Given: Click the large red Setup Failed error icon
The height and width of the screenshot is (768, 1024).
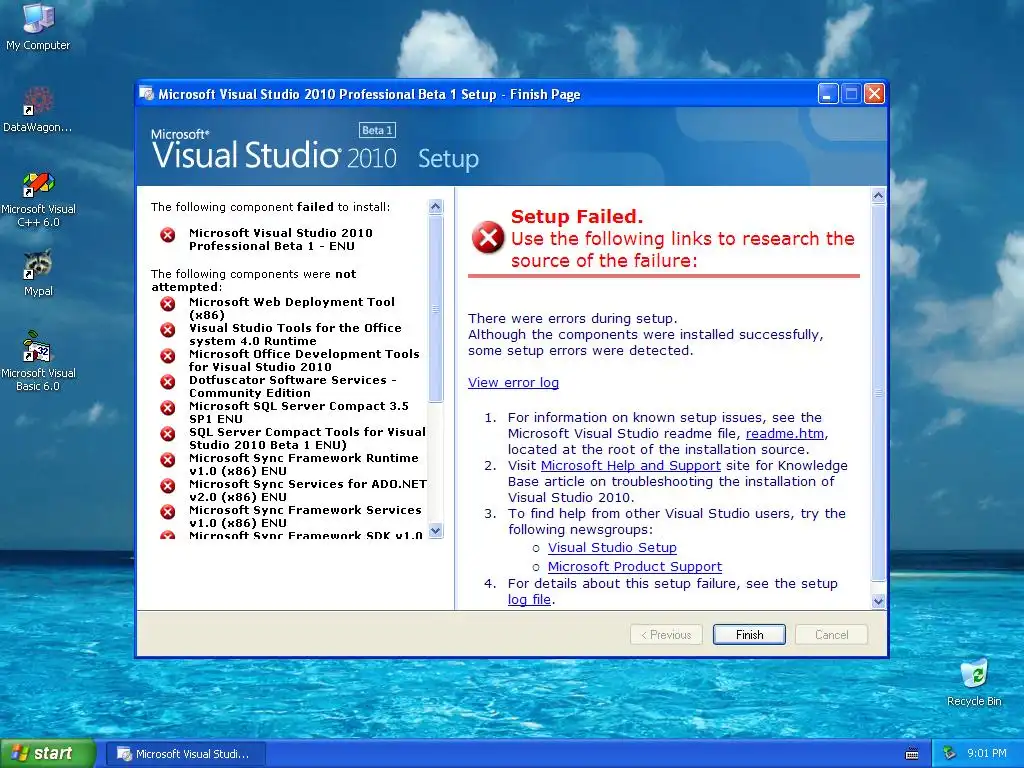Looking at the screenshot, I should [488, 237].
